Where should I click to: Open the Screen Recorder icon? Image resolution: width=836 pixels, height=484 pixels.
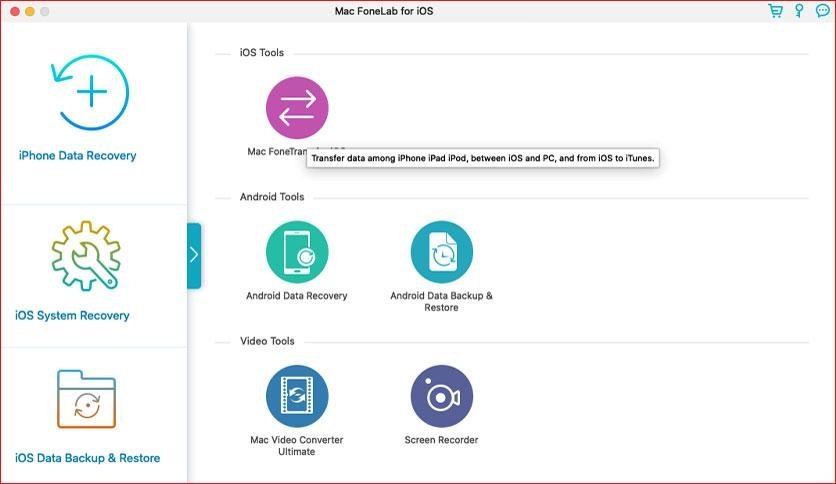pos(441,396)
